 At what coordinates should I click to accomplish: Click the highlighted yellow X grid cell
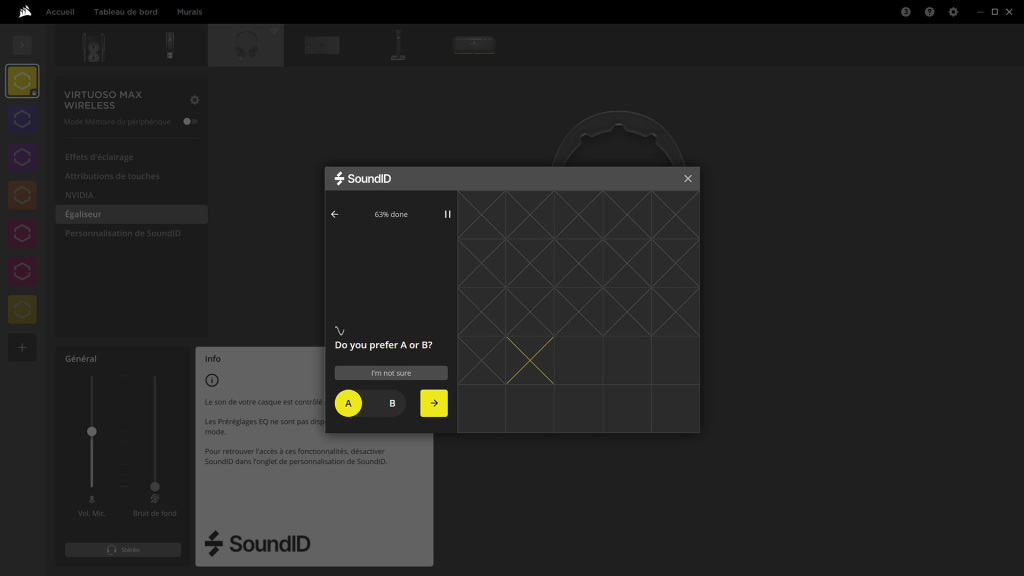[530, 360]
